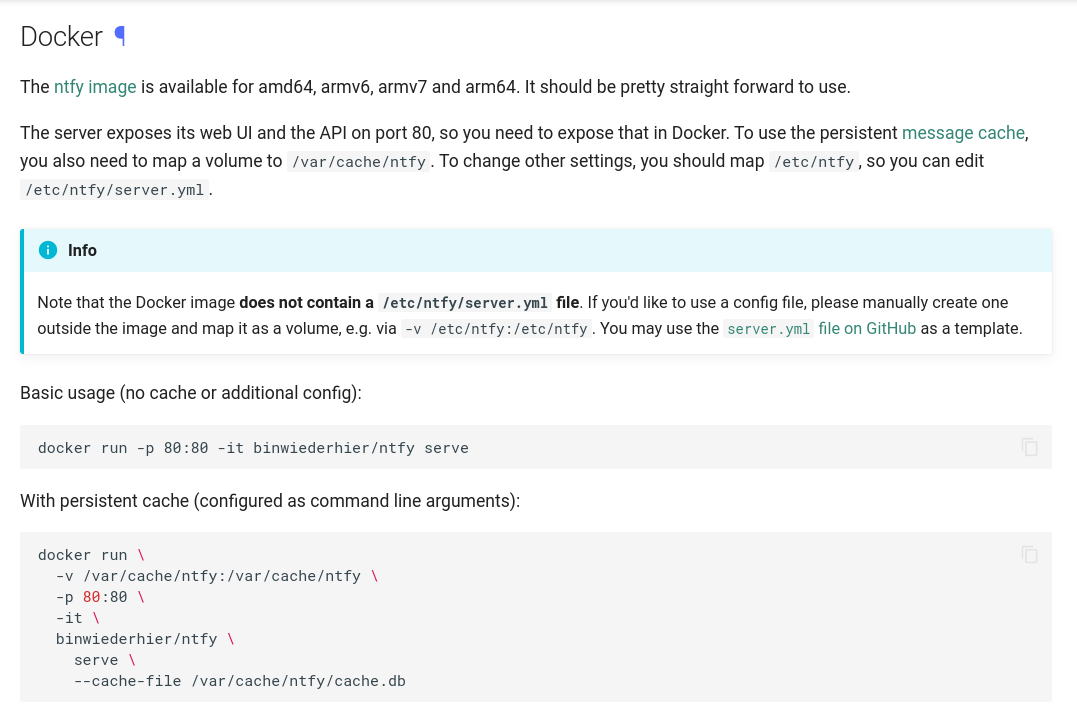Click the Info admonition title text
This screenshot has width=1077, height=713.
click(x=82, y=250)
